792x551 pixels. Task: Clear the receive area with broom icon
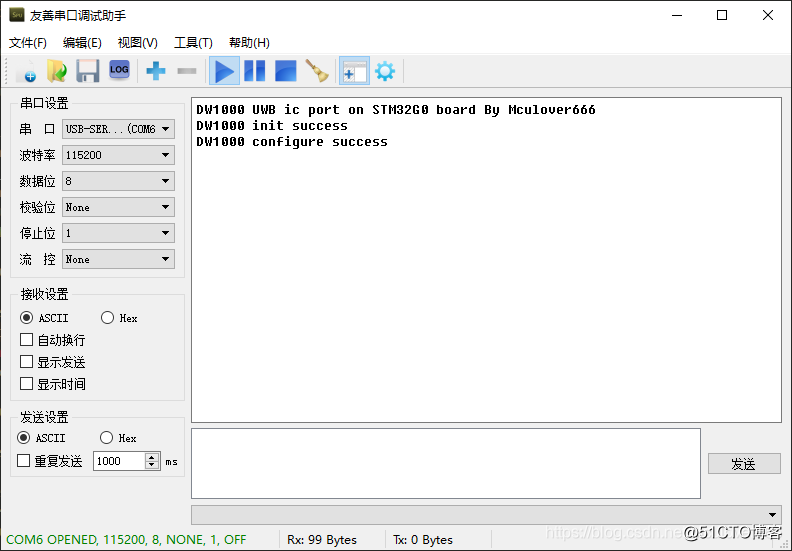click(x=317, y=71)
